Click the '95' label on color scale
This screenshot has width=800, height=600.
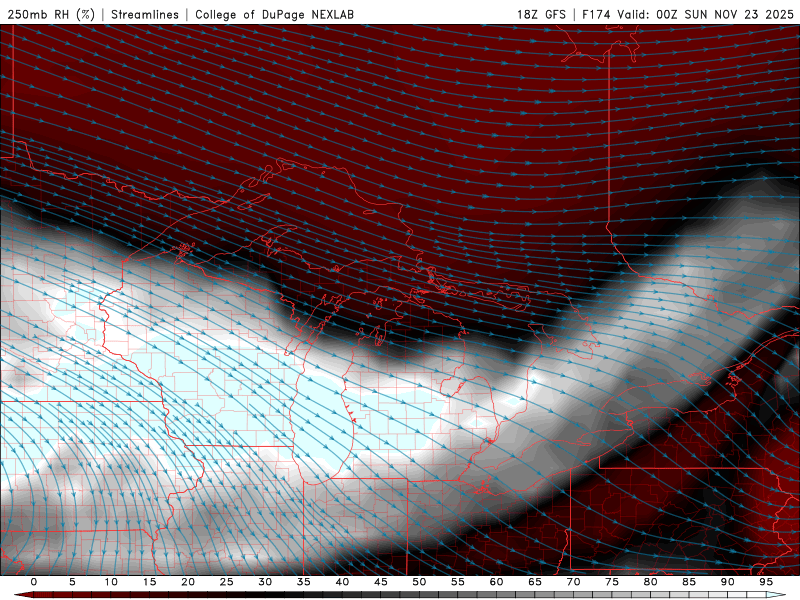(x=766, y=582)
